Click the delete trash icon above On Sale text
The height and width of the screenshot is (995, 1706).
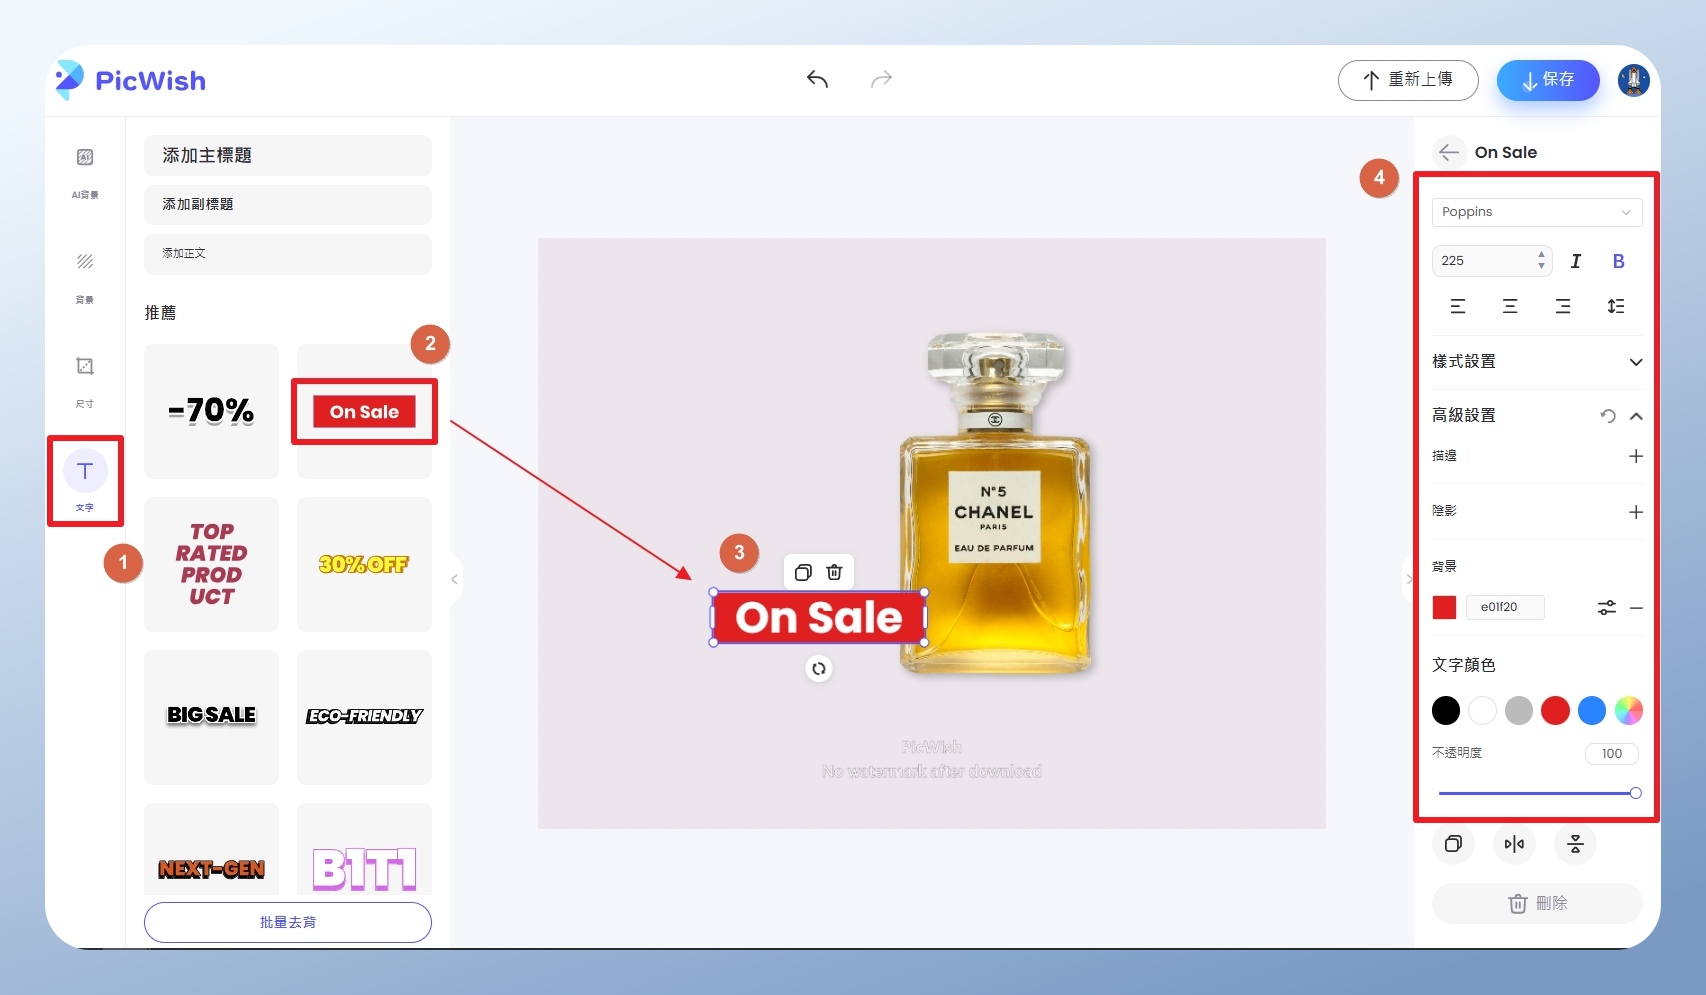834,572
